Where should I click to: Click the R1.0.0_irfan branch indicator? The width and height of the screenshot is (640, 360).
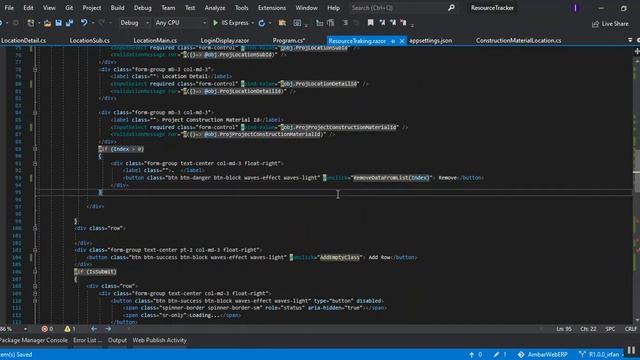pyautogui.click(x=599, y=354)
